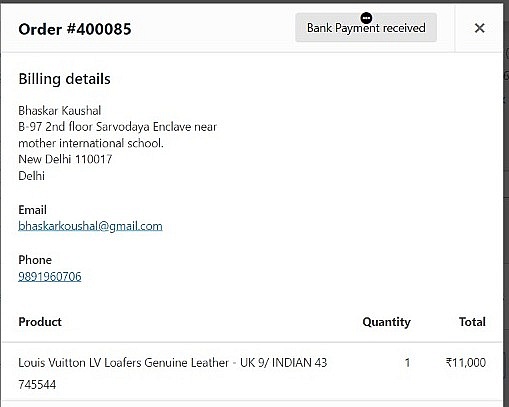Click the product SKU 745544
The image size is (509, 407).
[37, 385]
